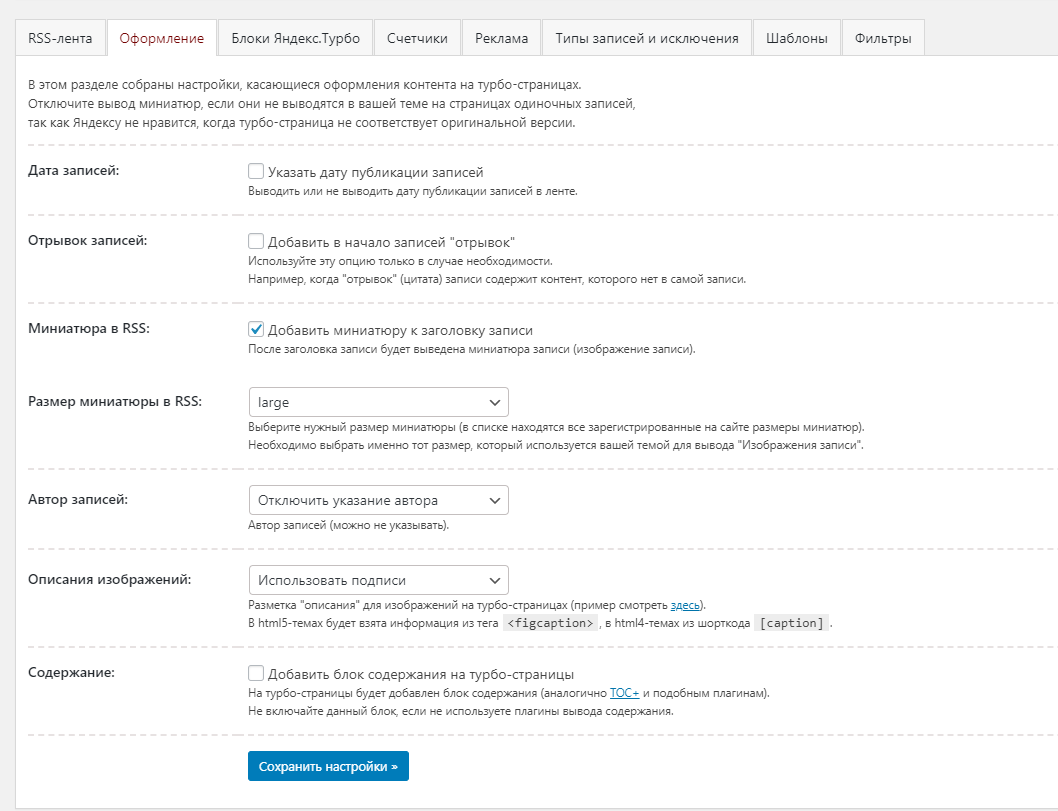1058x811 pixels.
Task: Click the [caption] shortcode text
Action: coord(792,624)
